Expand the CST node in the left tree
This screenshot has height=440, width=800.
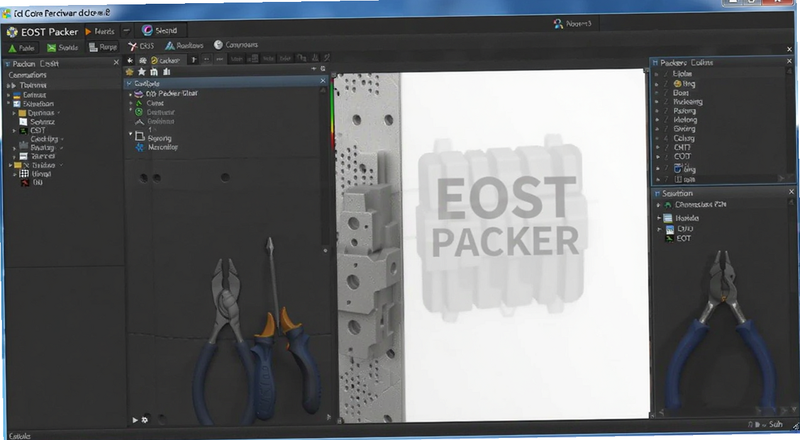(14, 131)
